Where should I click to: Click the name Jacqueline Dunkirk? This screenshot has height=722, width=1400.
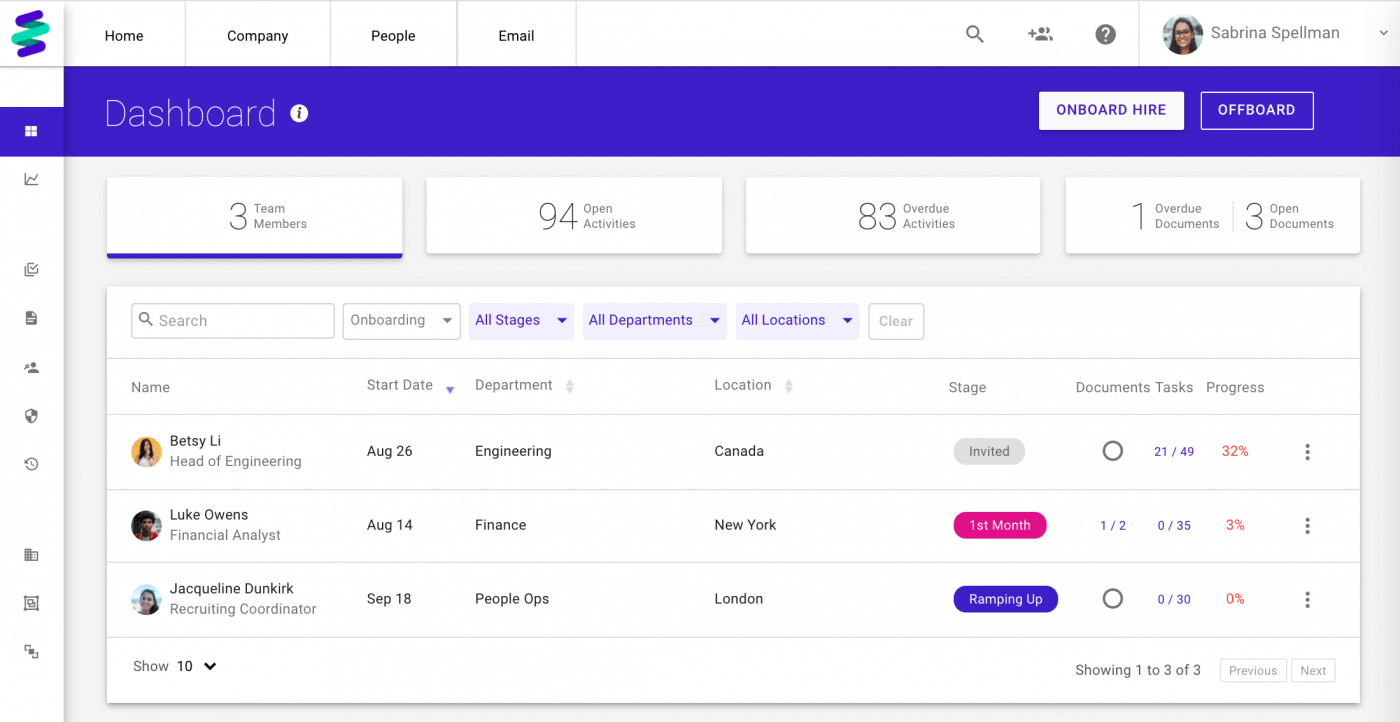pyautogui.click(x=232, y=589)
